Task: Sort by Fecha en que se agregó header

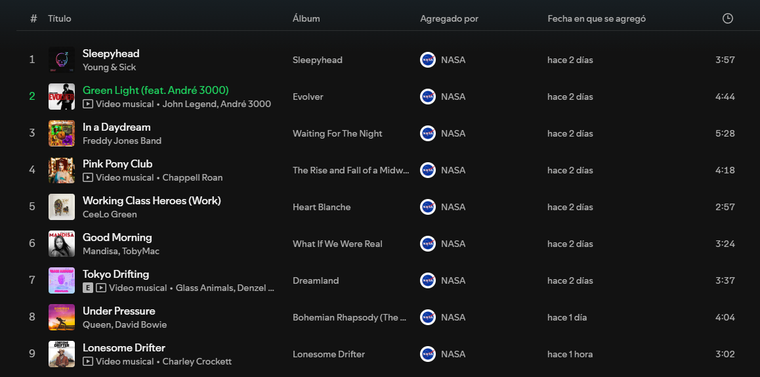Action: [x=597, y=19]
